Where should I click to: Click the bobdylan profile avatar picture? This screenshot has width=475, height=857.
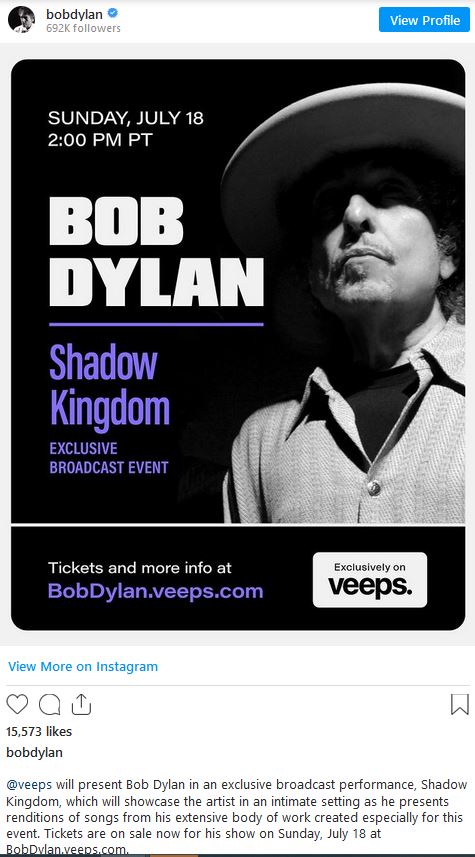21,20
